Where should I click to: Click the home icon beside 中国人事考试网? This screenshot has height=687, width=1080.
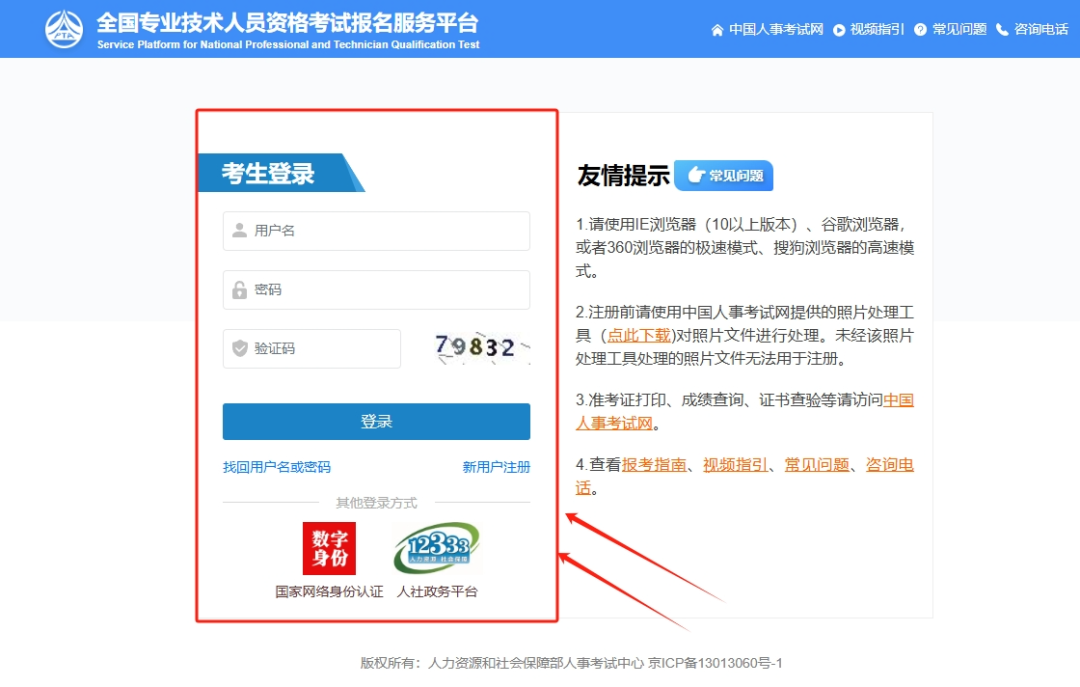point(717,30)
